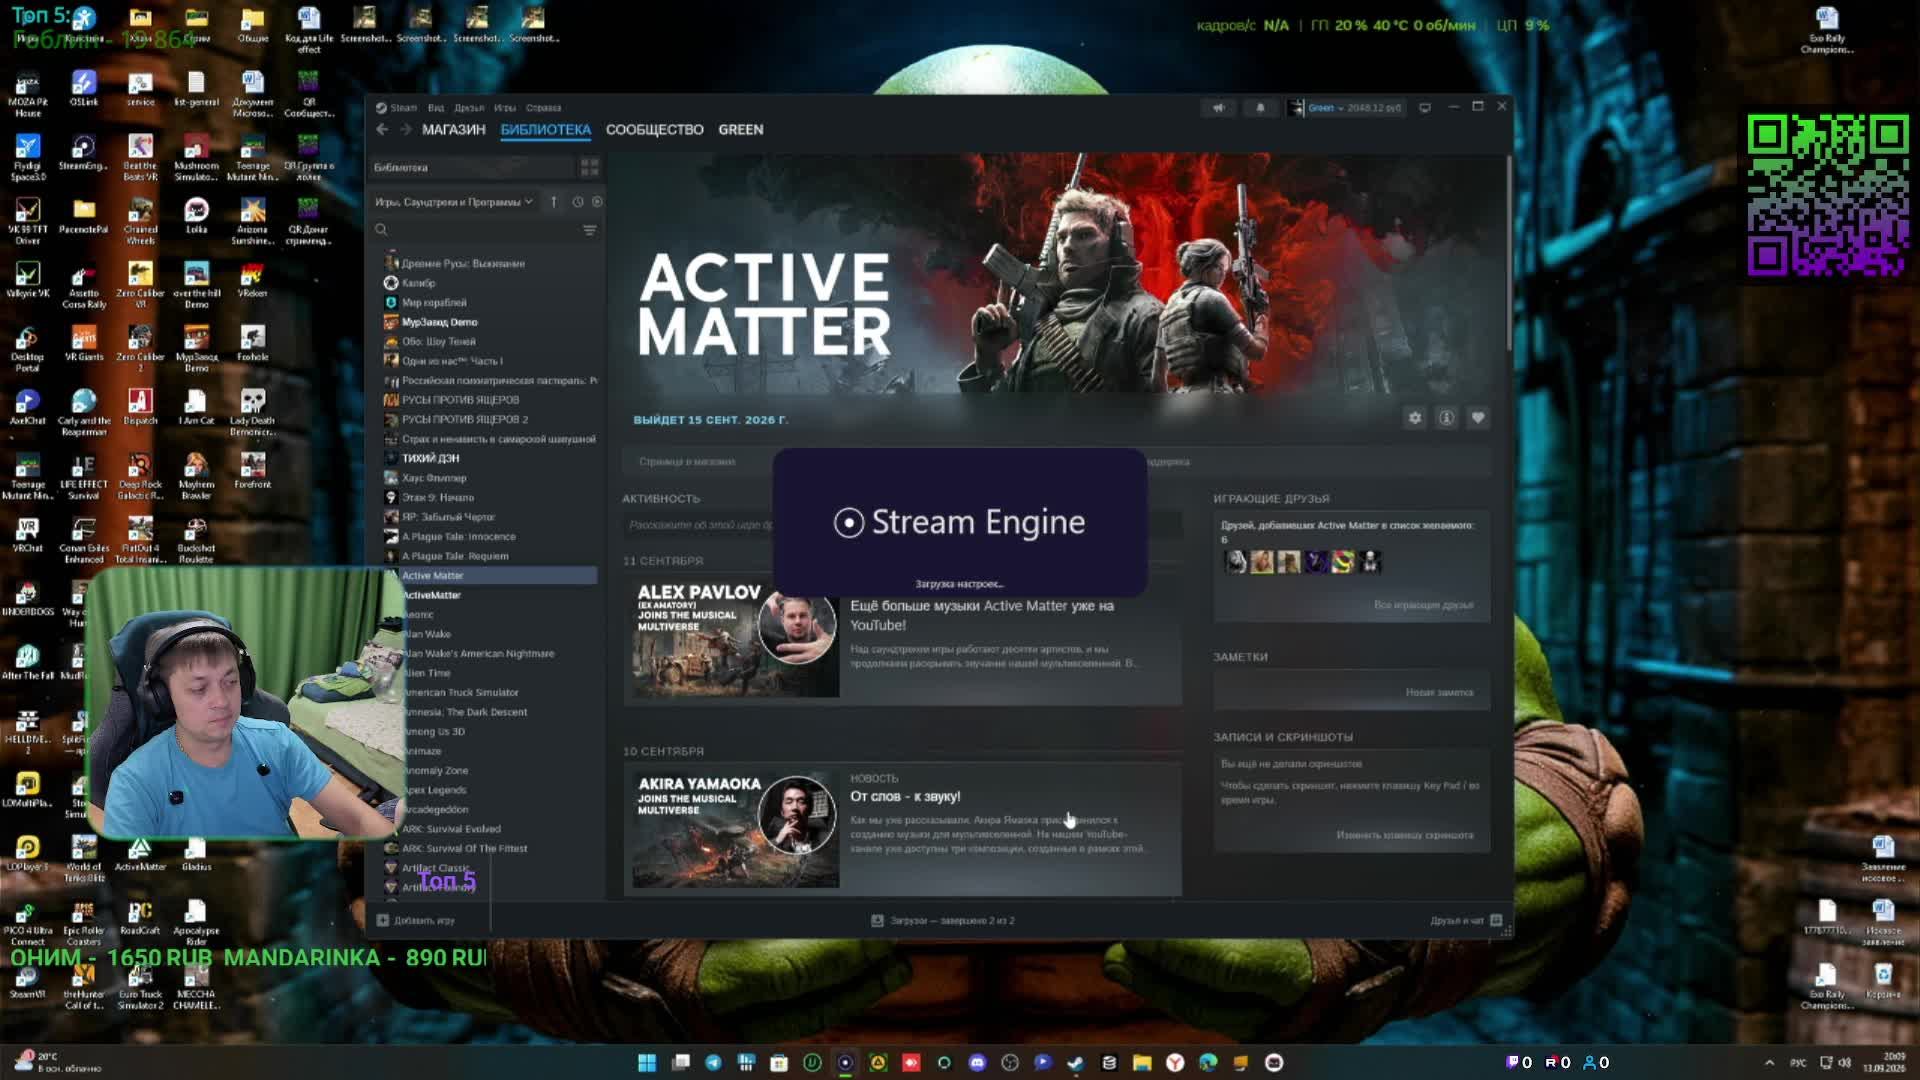The height and width of the screenshot is (1080, 1920).
Task: Open File Explorer from the taskbar
Action: click(x=1142, y=1062)
